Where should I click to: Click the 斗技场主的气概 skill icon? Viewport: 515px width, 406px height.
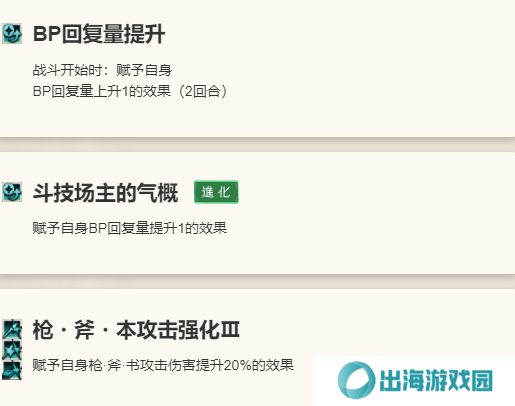(x=12, y=192)
